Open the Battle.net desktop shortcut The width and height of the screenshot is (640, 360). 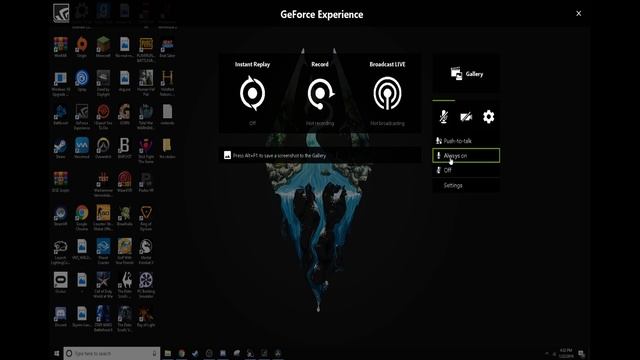[x=60, y=114]
